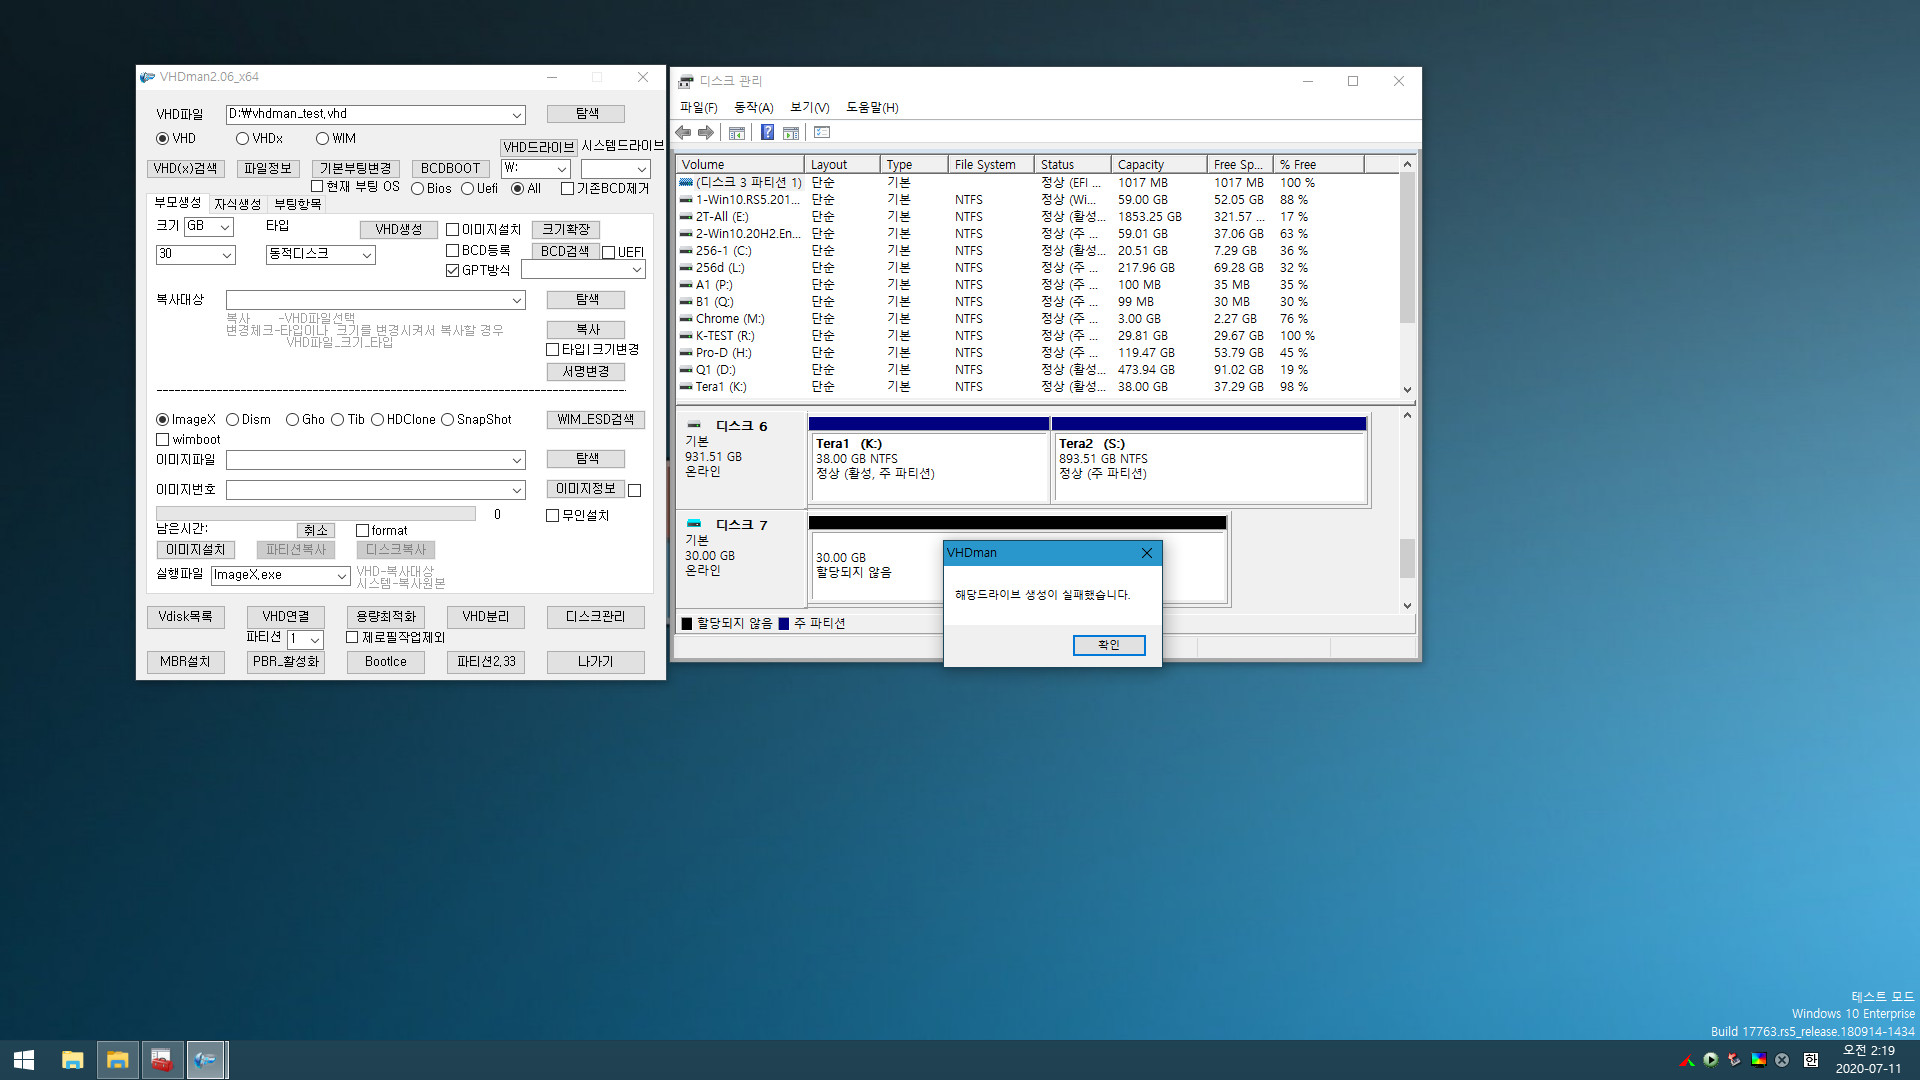Click the BCDBOOT button
This screenshot has height=1080, width=1920.
click(450, 169)
